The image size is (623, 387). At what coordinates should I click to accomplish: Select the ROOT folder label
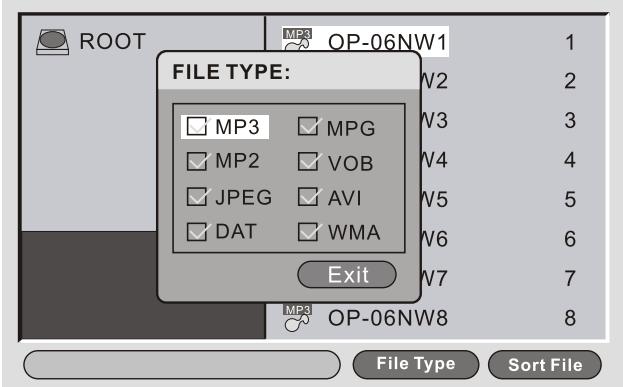pyautogui.click(x=113, y=41)
